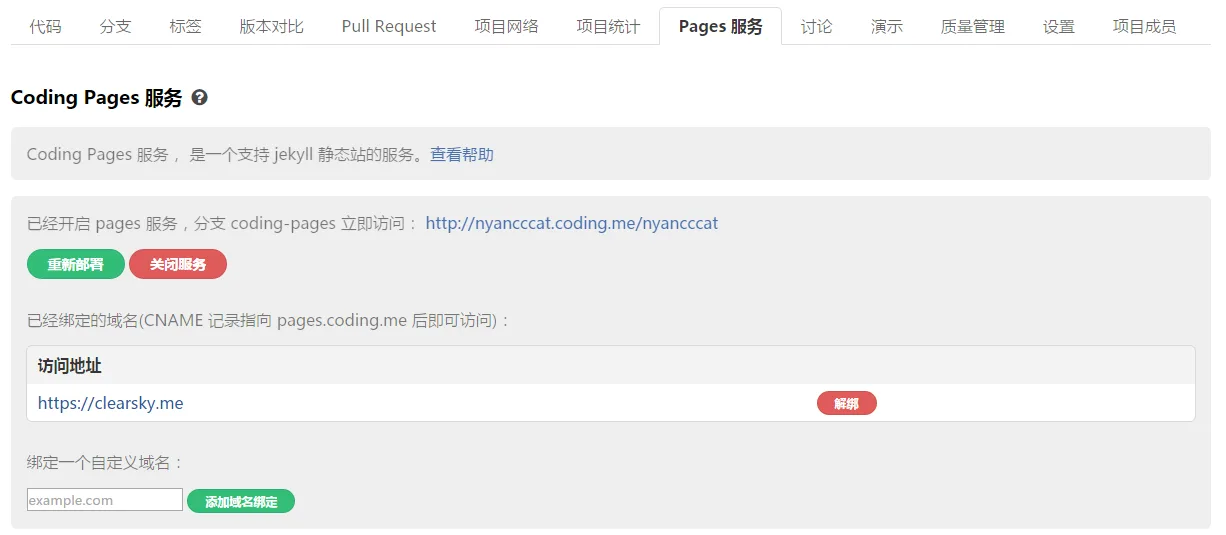Screen dimensions: 1226x535
Task: Open the 项目统计 tab
Action: click(608, 26)
